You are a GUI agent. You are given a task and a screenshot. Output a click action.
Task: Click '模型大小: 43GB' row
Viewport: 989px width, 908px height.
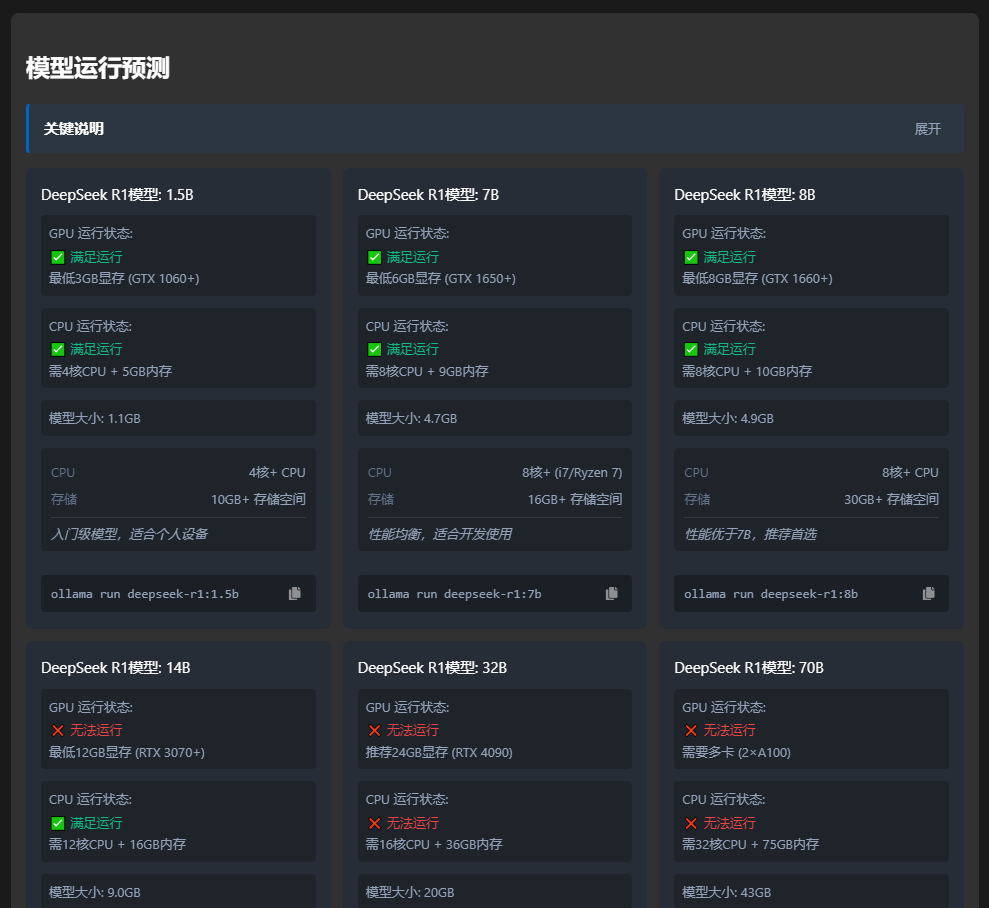[811, 891]
